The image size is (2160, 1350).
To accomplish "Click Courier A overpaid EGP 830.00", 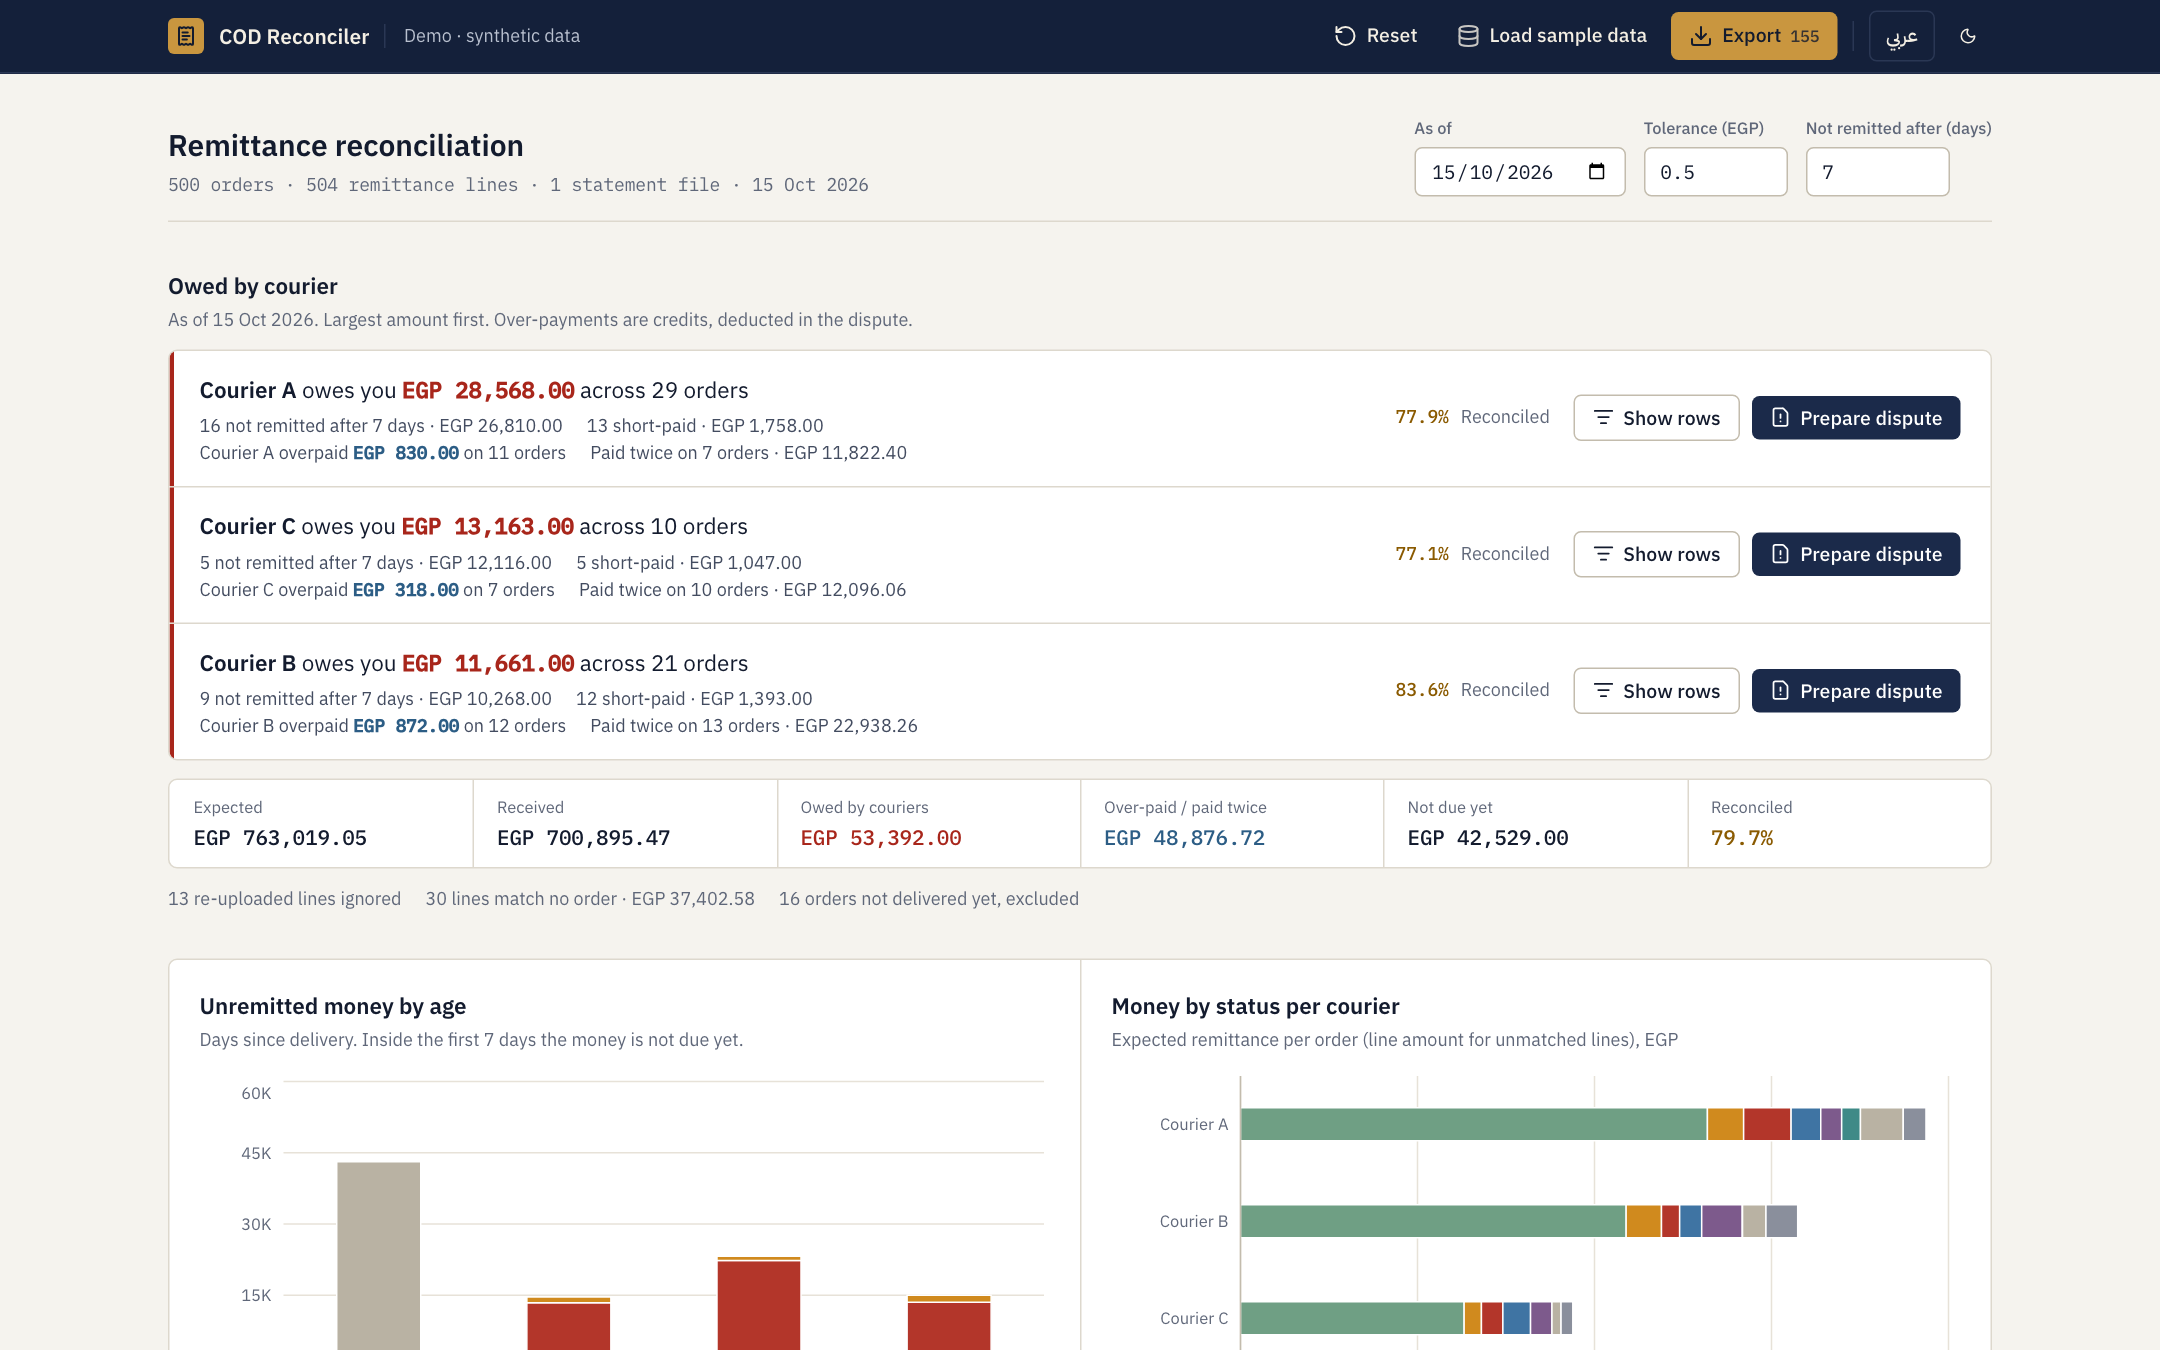I will click(406, 453).
